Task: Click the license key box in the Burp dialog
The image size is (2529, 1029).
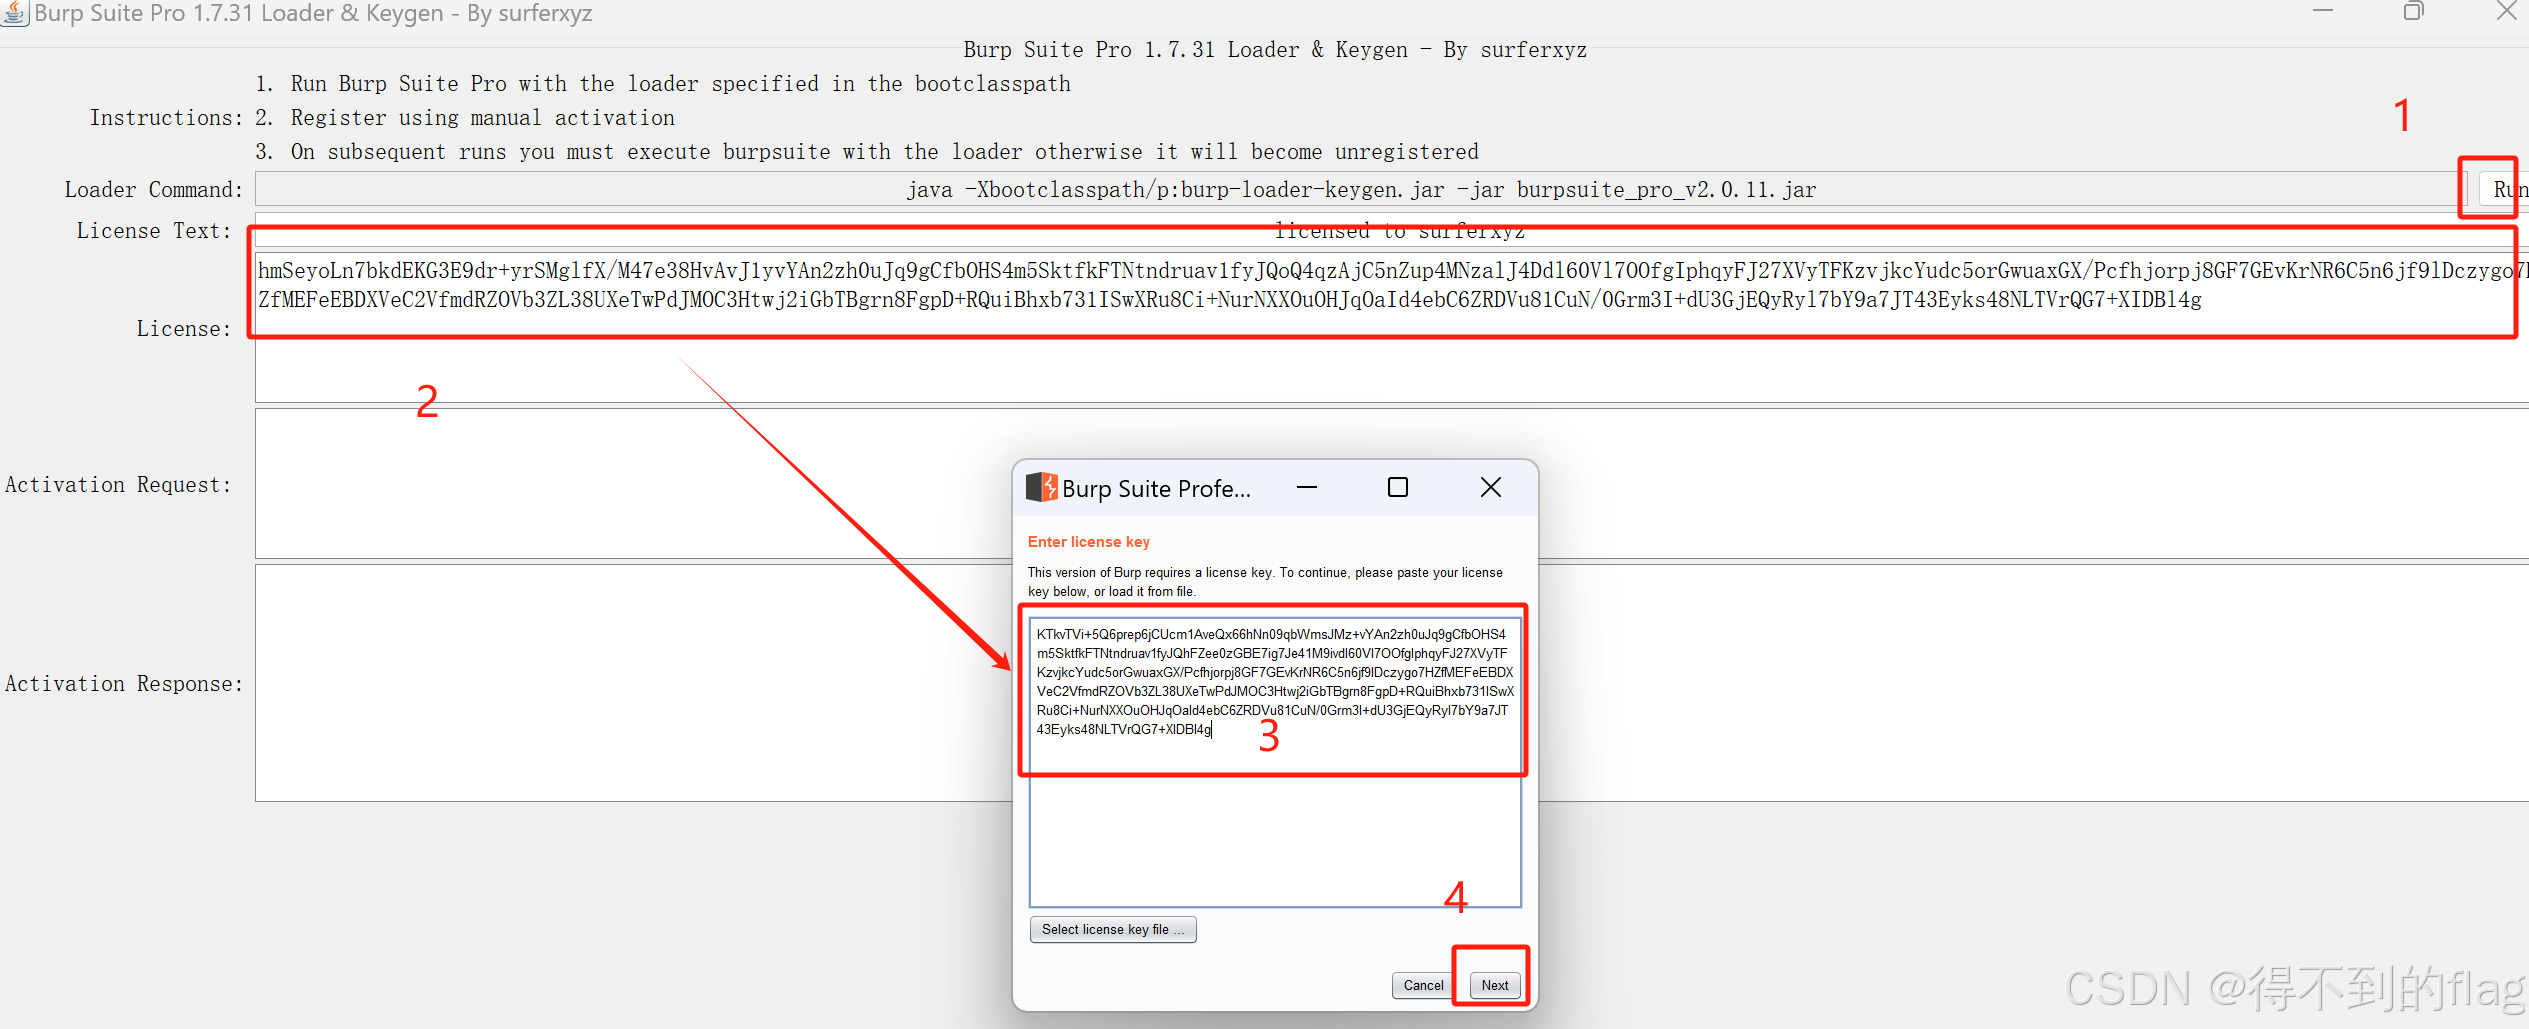Action: [x=1275, y=762]
